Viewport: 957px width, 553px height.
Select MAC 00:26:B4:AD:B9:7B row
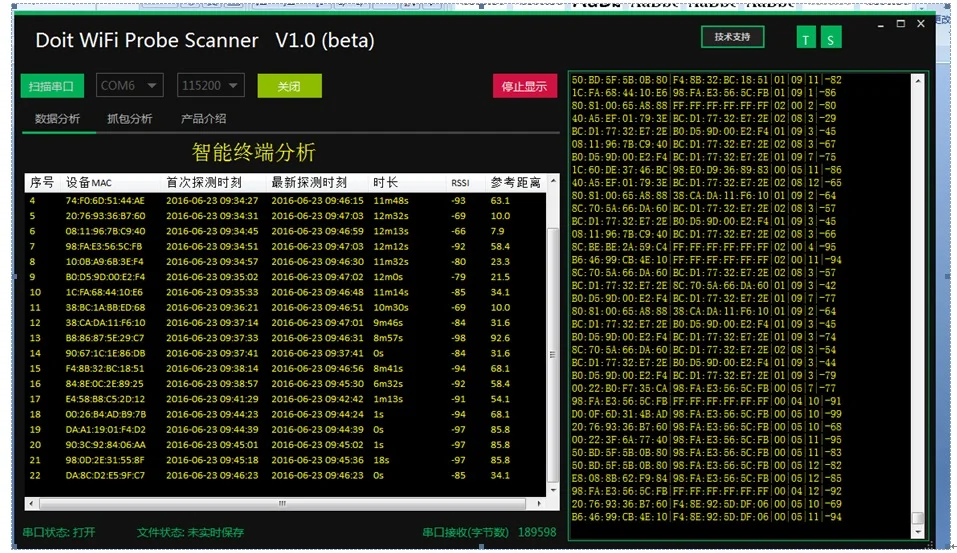[x=285, y=414]
